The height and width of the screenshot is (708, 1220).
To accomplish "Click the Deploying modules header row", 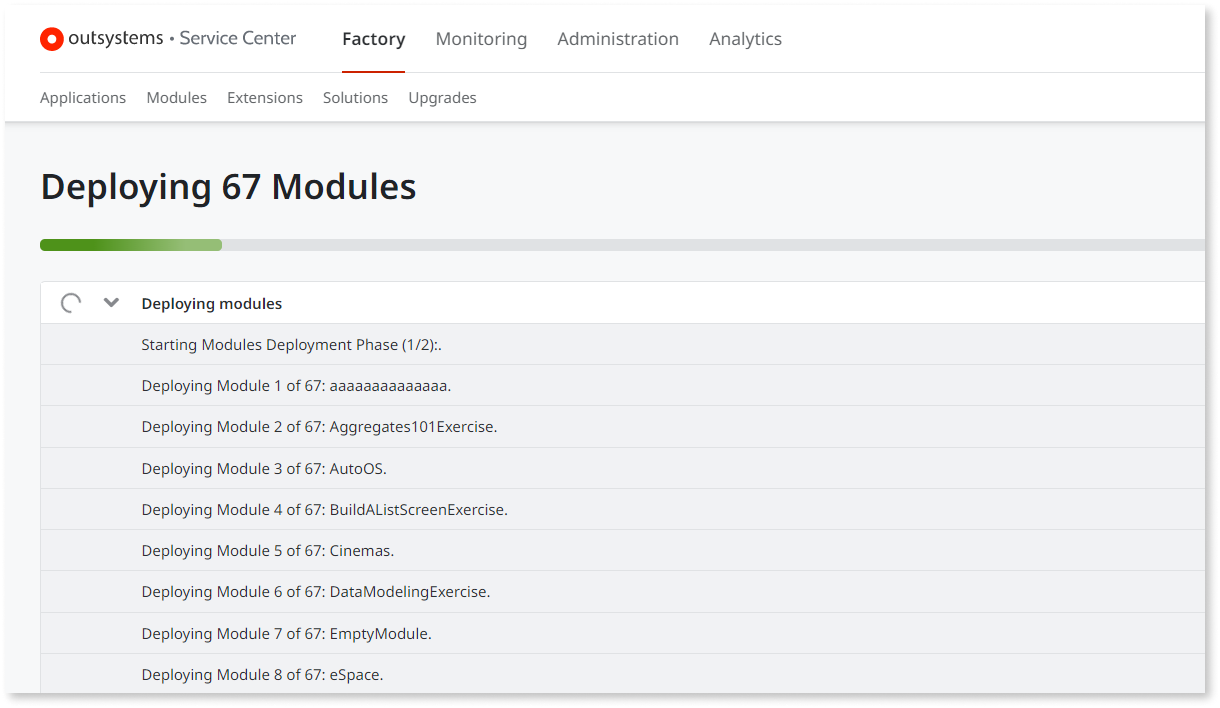I will coord(212,304).
